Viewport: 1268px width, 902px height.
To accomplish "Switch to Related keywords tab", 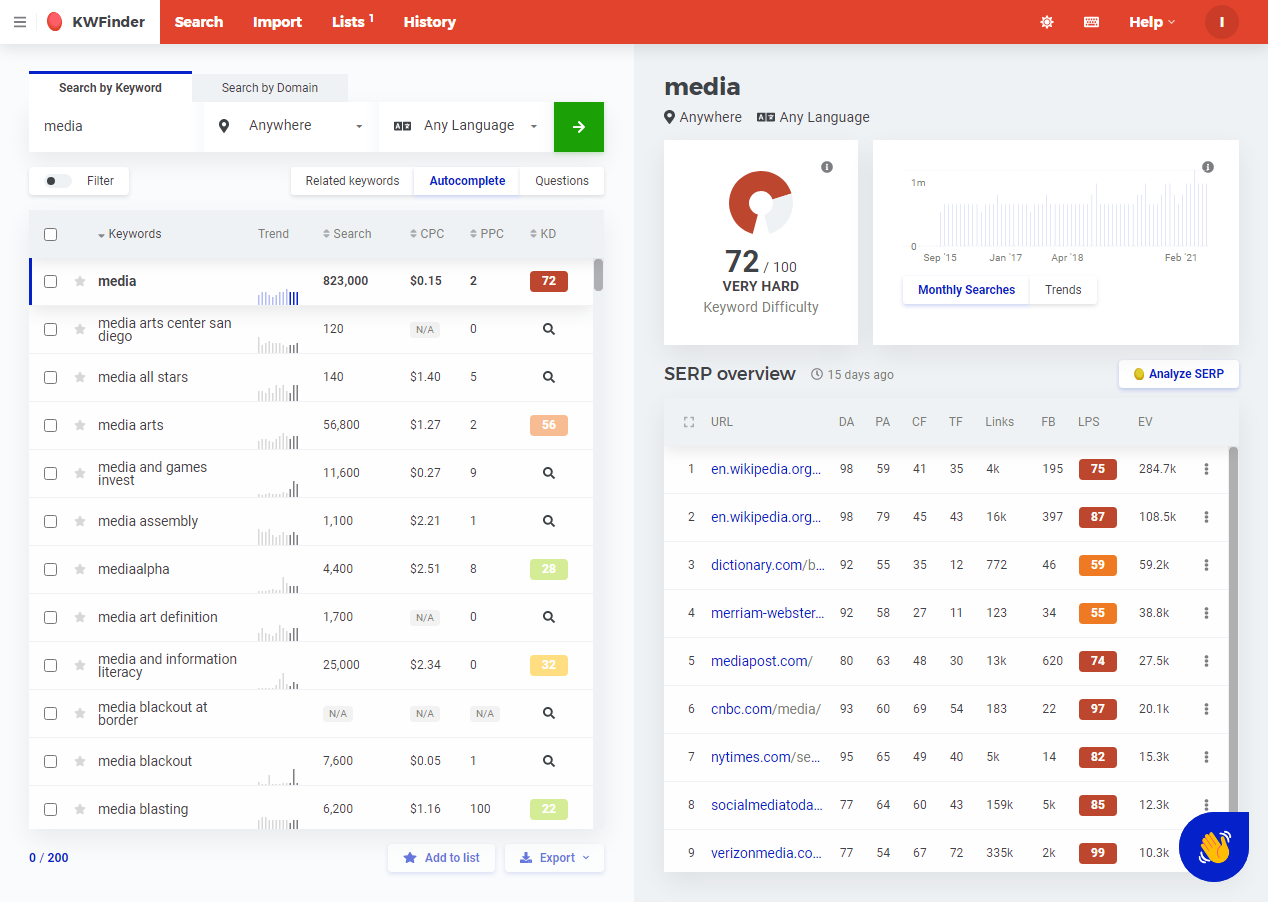I will pyautogui.click(x=352, y=181).
